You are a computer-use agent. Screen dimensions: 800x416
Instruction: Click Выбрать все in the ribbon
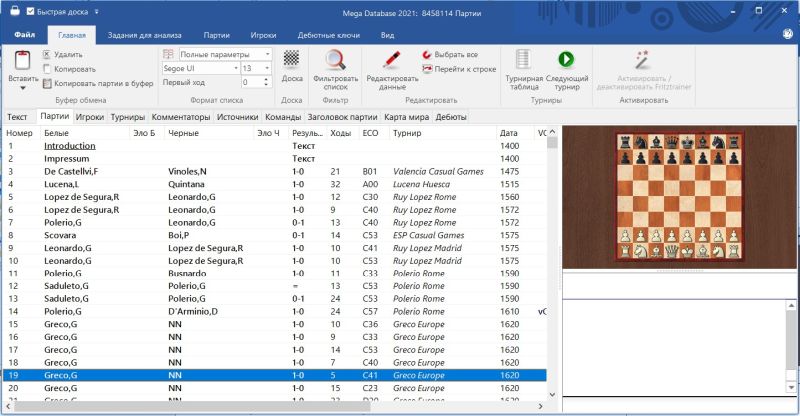[x=456, y=55]
